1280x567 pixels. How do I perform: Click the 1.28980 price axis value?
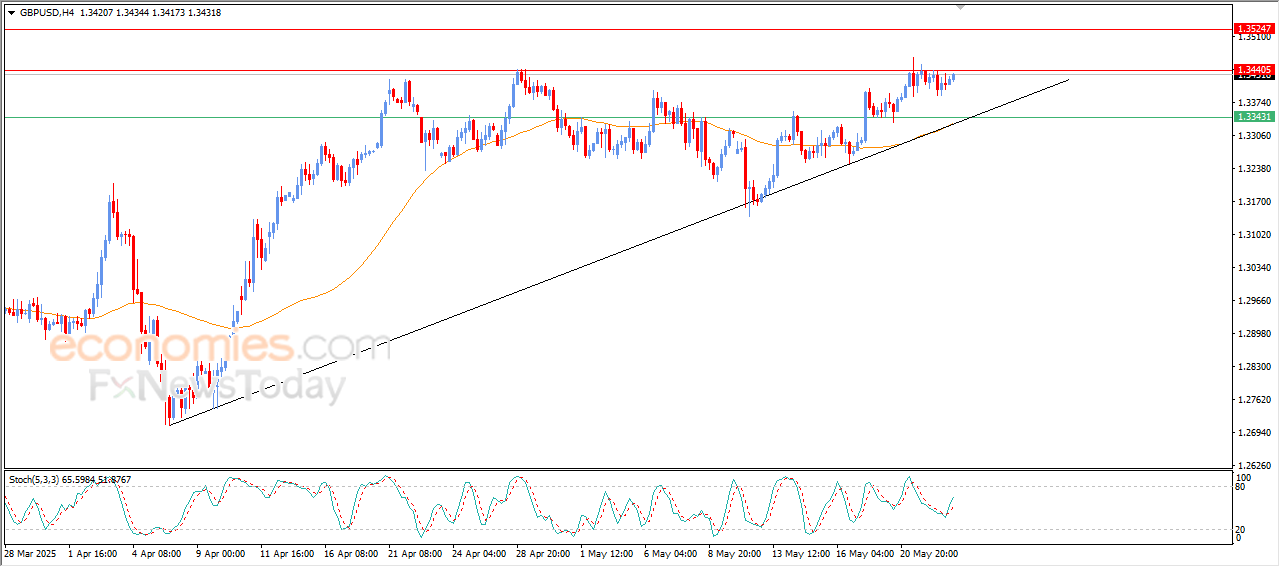1253,334
